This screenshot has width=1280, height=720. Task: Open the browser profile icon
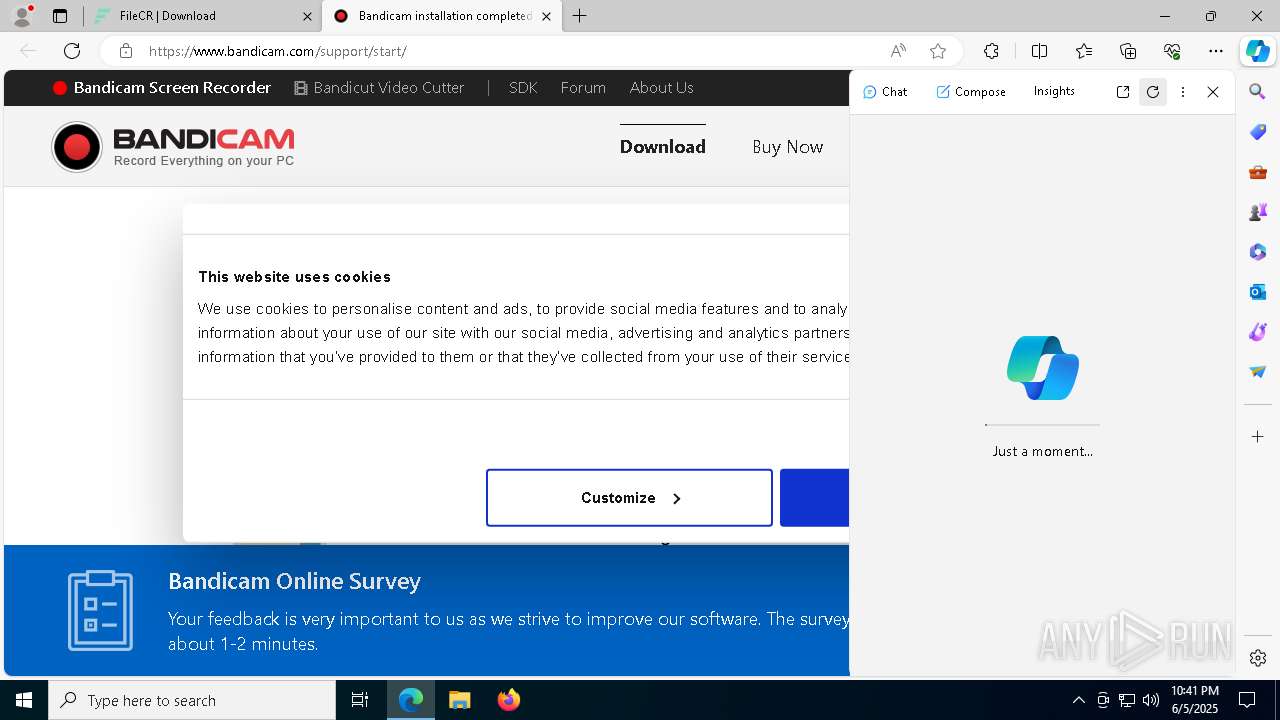[22, 16]
